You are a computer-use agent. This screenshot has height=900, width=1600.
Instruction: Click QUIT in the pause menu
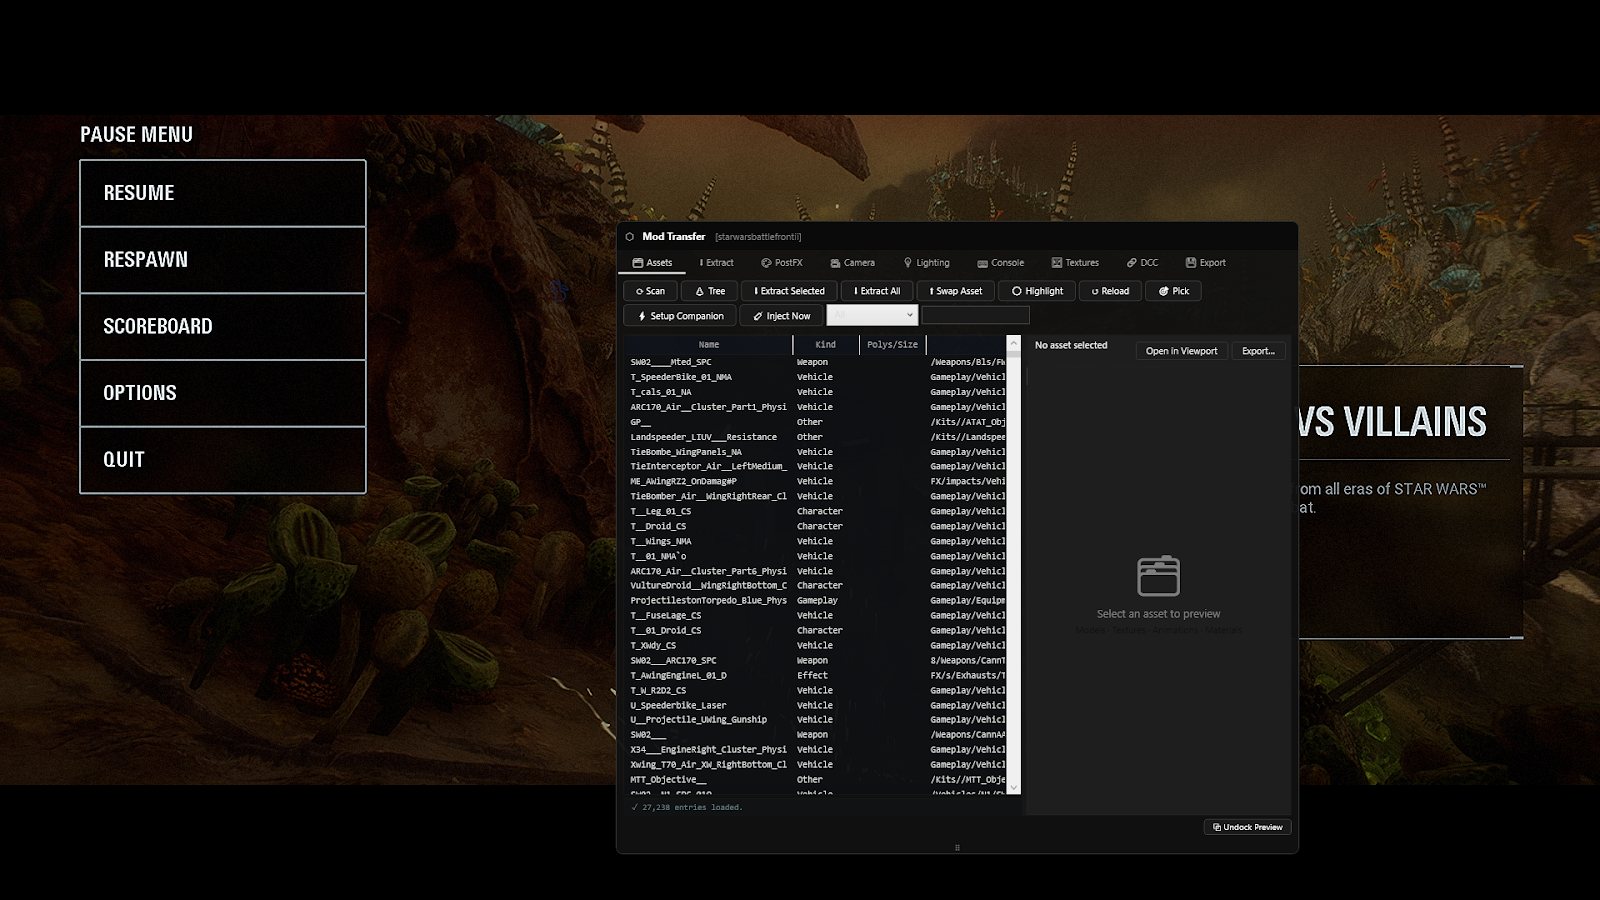pyautogui.click(x=223, y=460)
